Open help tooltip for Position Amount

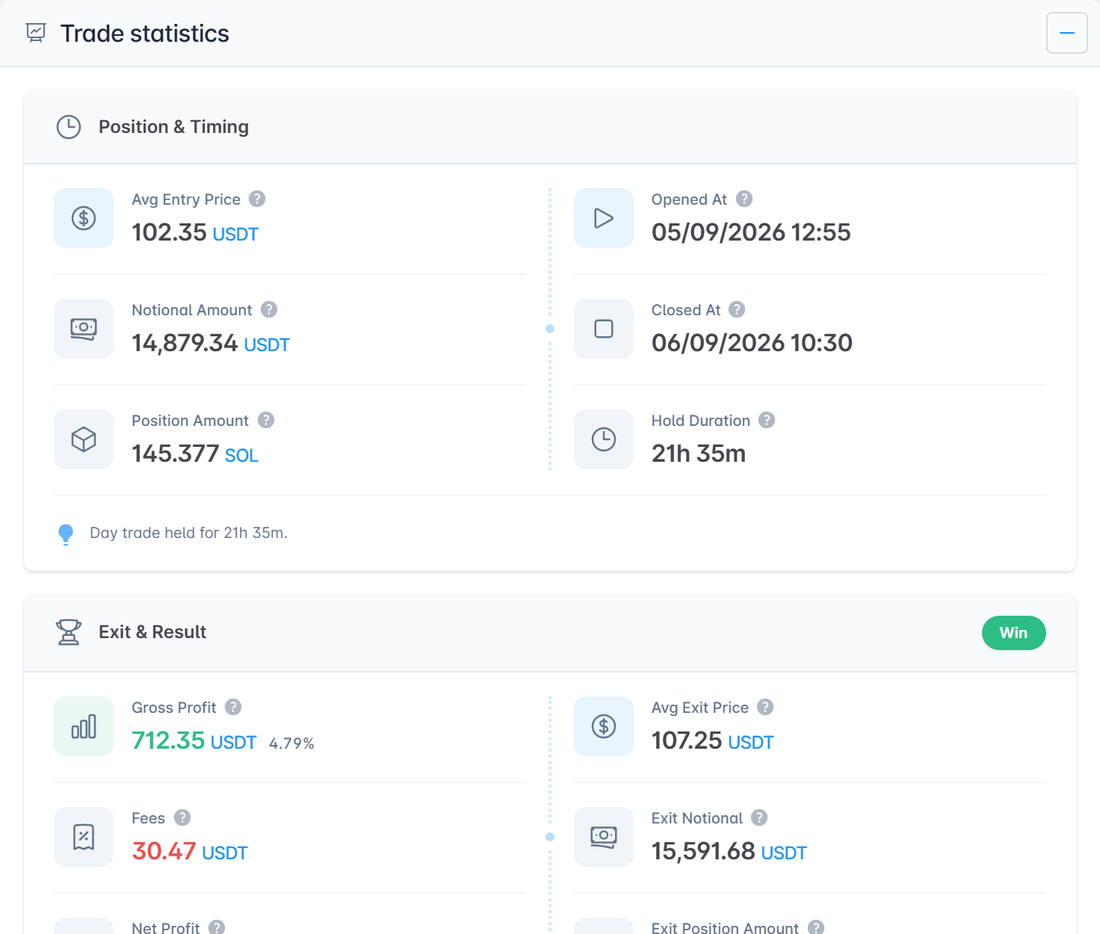tap(266, 420)
